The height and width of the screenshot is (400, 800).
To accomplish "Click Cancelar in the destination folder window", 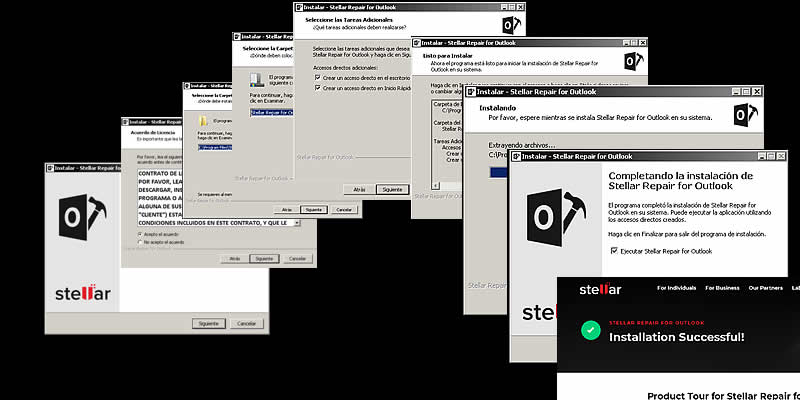I will tap(344, 210).
